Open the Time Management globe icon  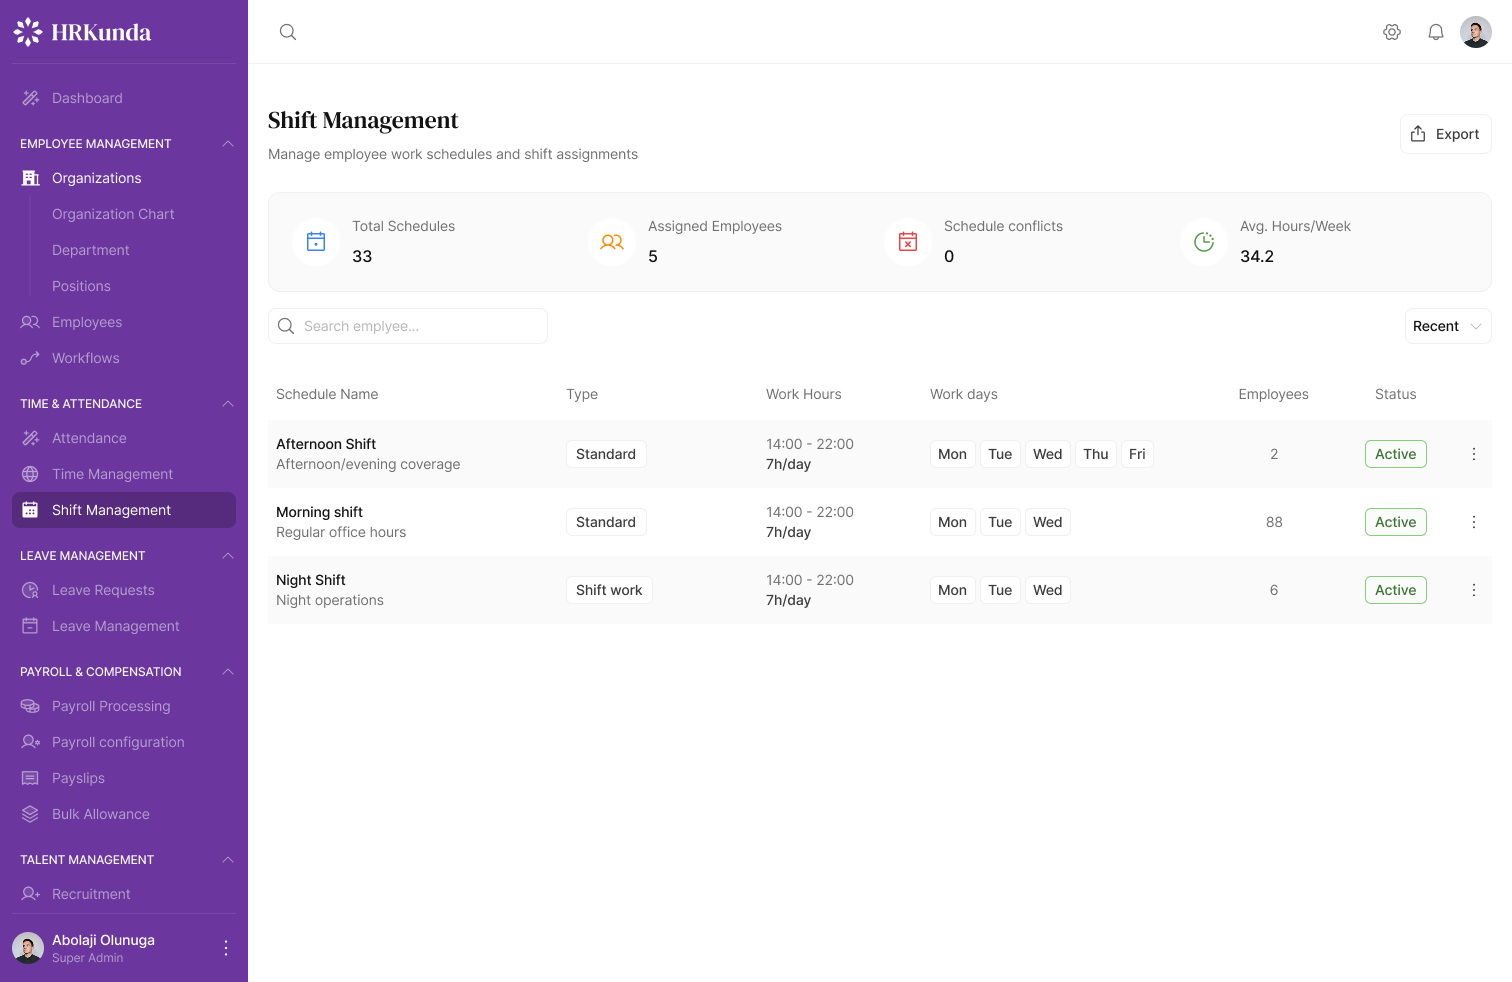tap(29, 473)
